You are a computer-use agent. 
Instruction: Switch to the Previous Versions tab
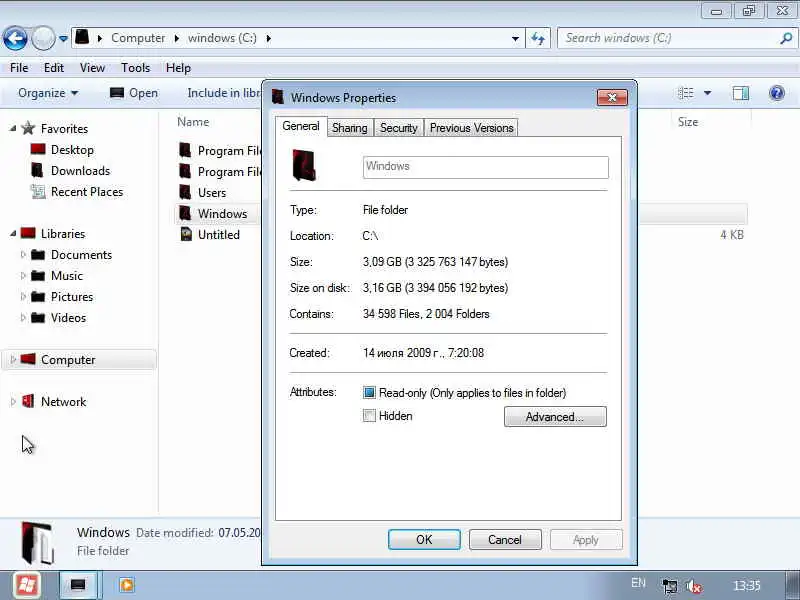point(471,128)
